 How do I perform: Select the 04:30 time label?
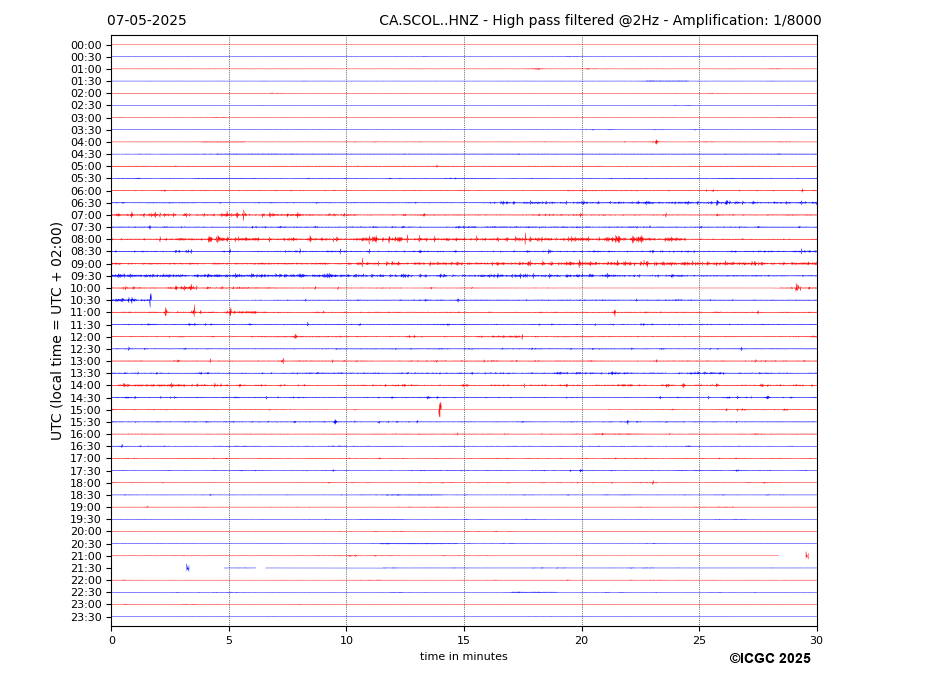point(86,154)
